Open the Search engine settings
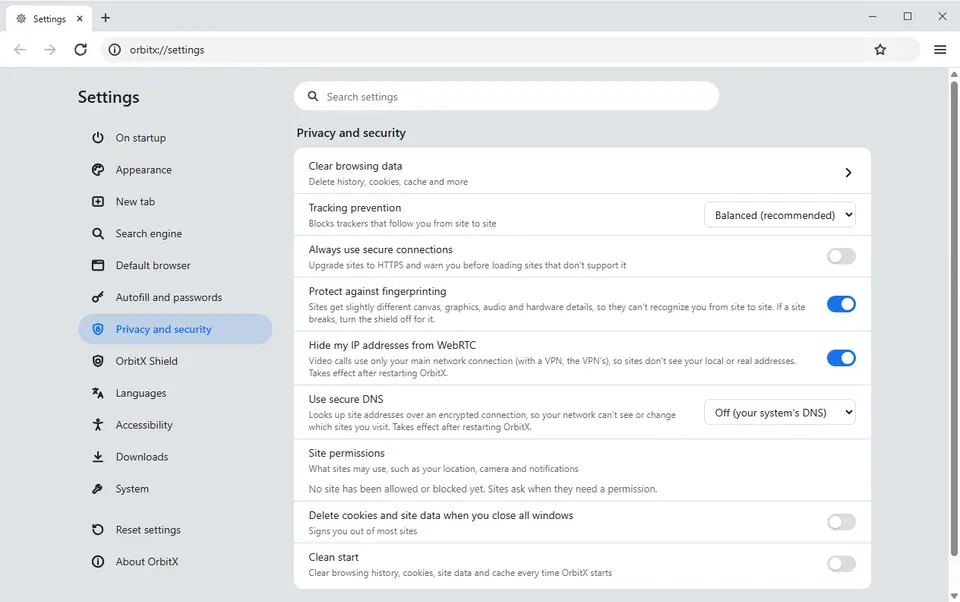The width and height of the screenshot is (960, 602). [175, 233]
